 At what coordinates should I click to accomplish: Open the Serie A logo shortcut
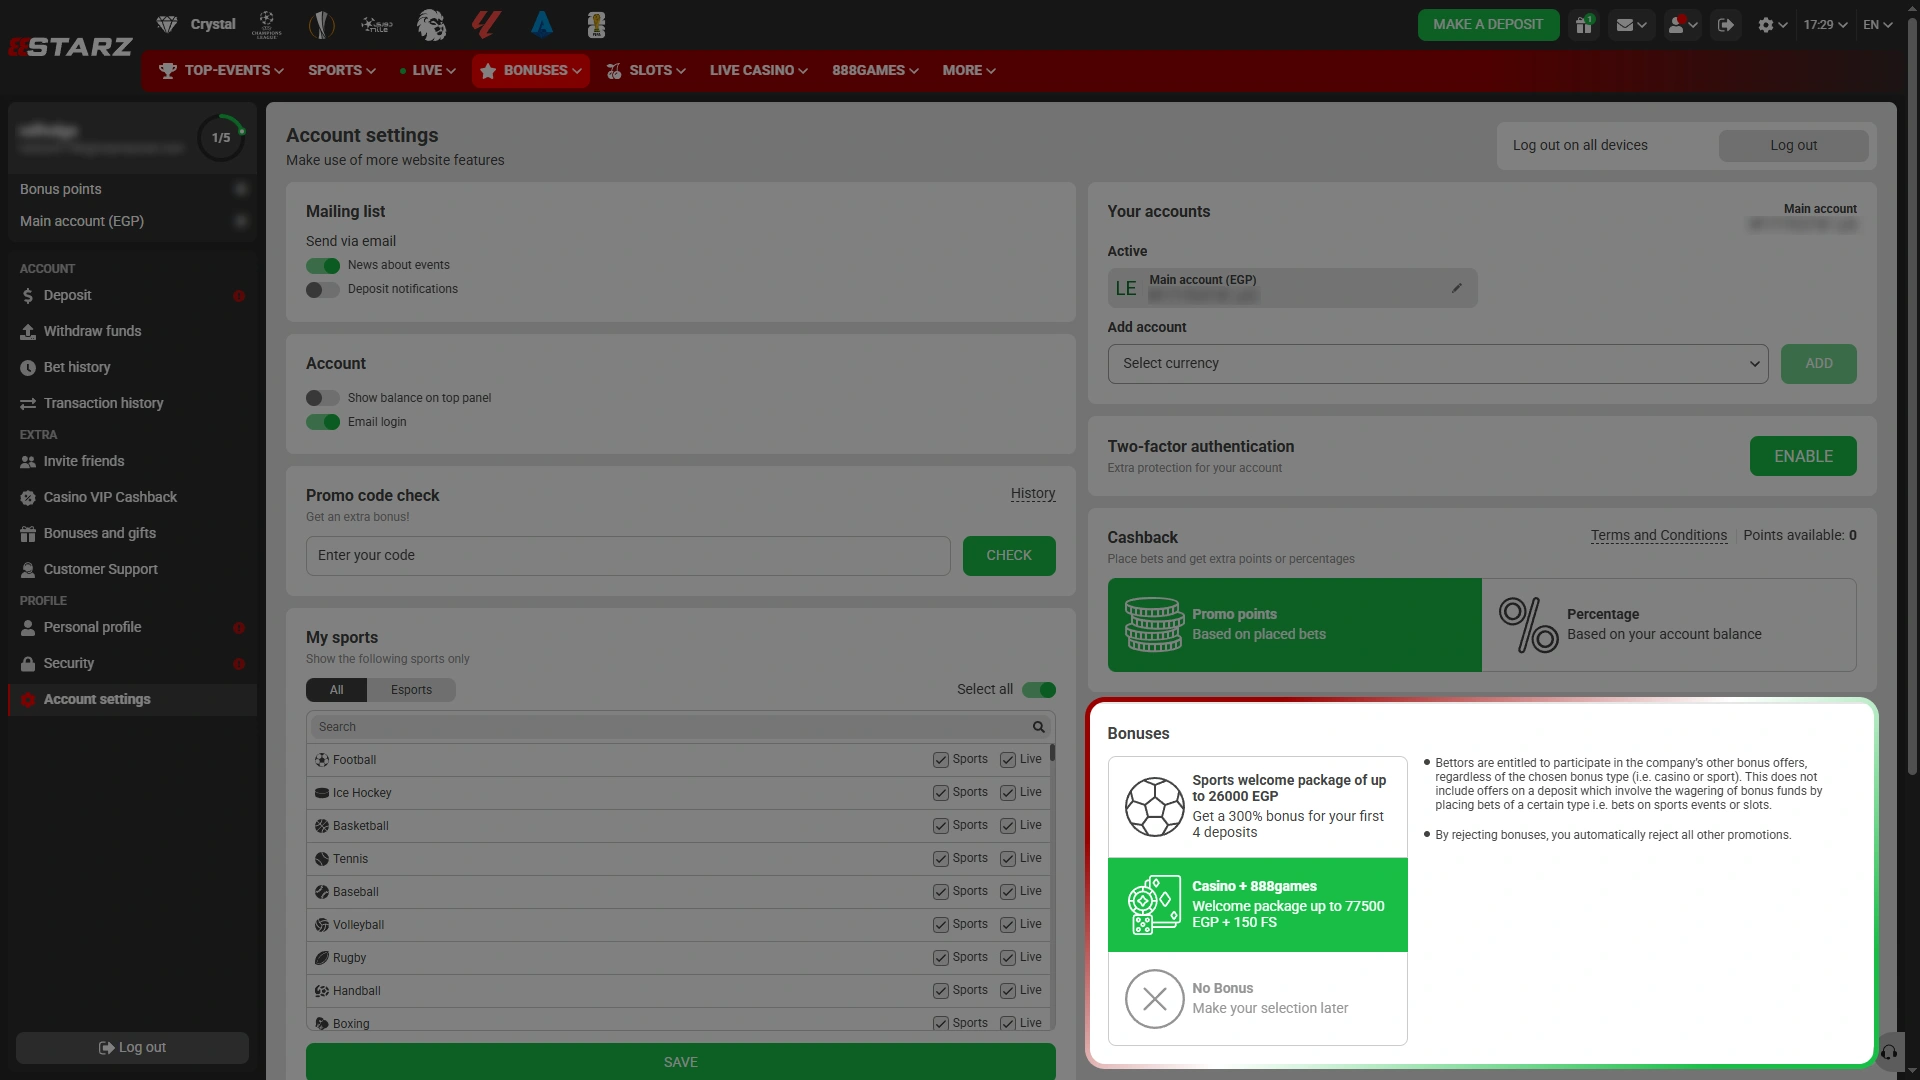pyautogui.click(x=542, y=24)
